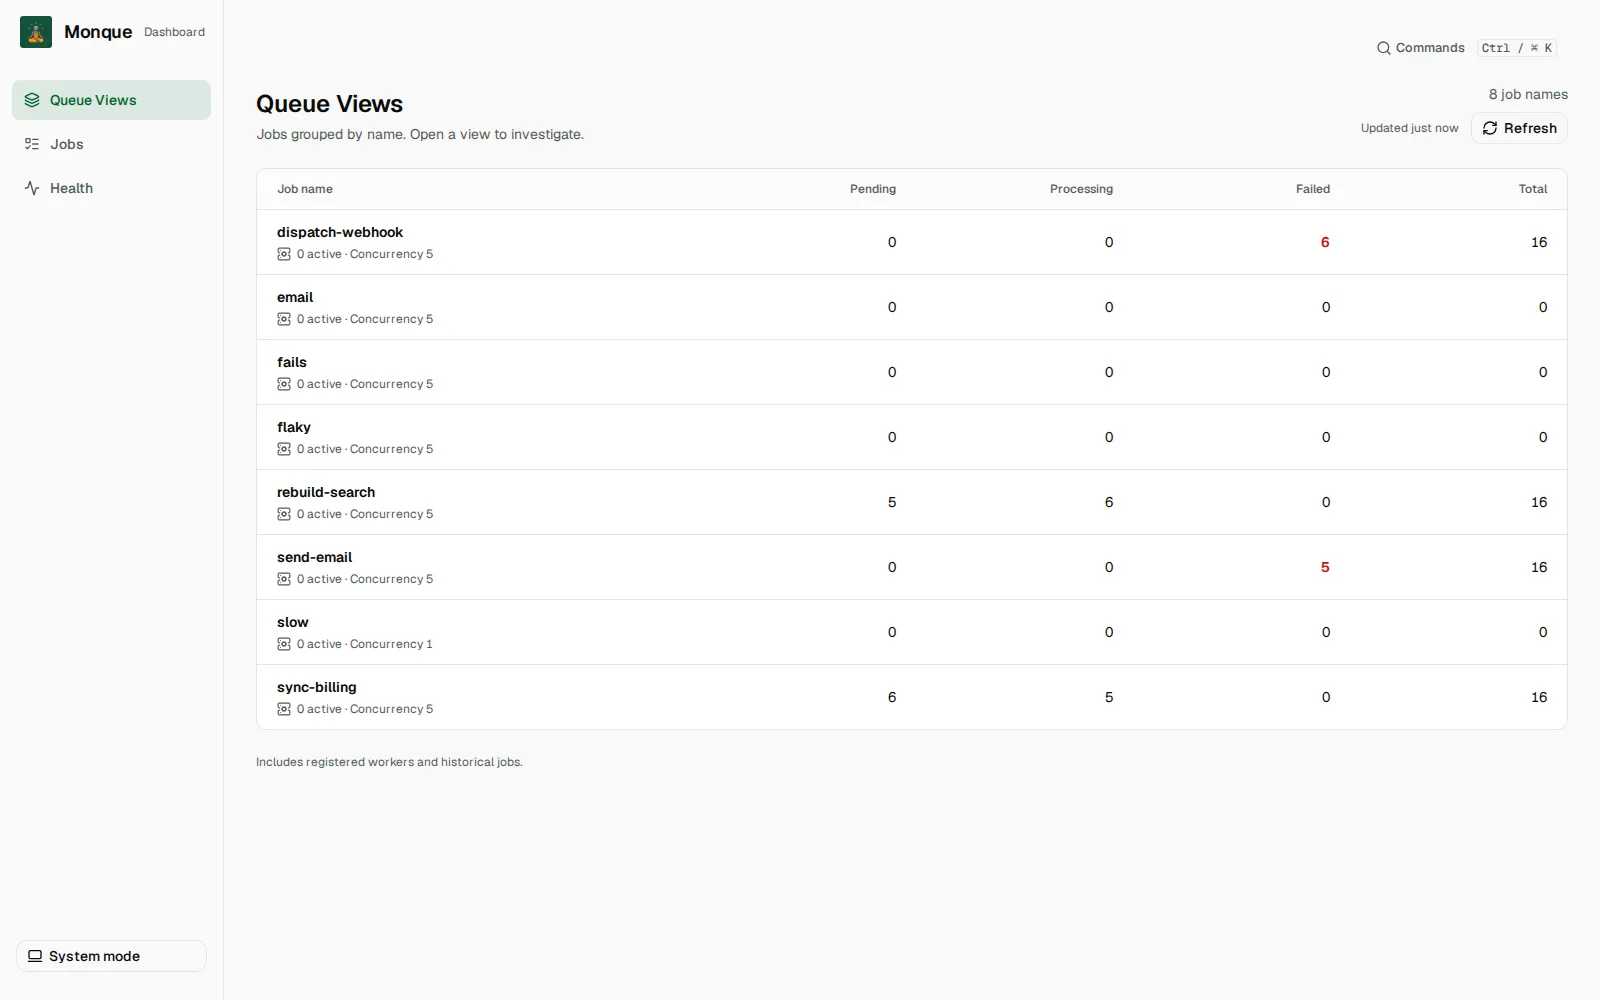Click the Health pulse icon in sidebar

click(x=32, y=188)
